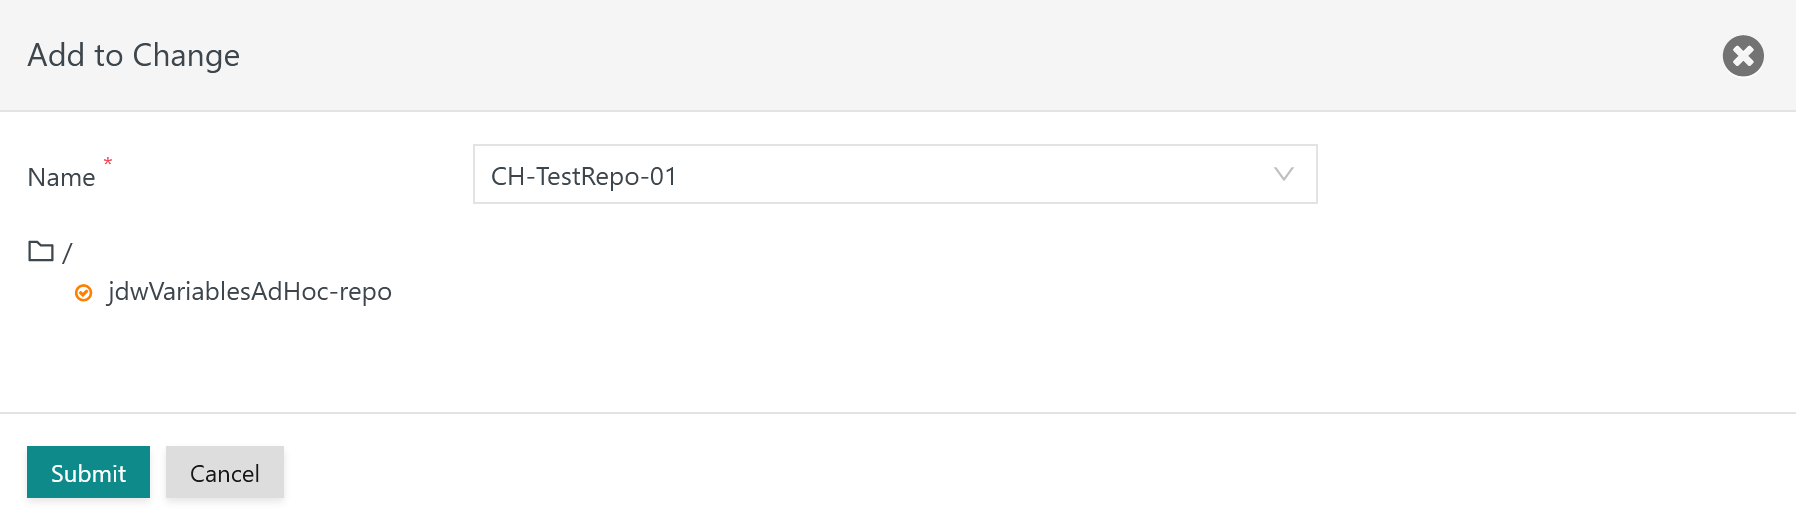The width and height of the screenshot is (1796, 526).
Task: Click the Name field label
Action: click(61, 177)
